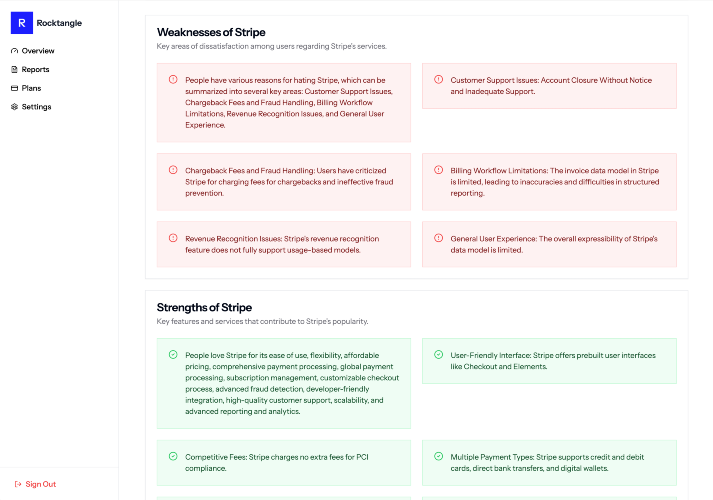Click the Reports document icon
Viewport: 713px width, 500px height.
pyautogui.click(x=15, y=70)
